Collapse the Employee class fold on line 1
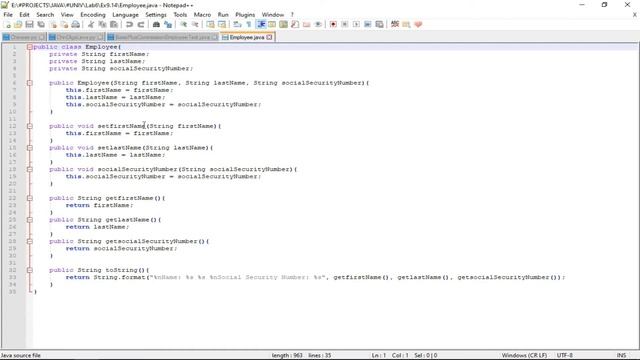This screenshot has width=640, height=360. pos(29,47)
